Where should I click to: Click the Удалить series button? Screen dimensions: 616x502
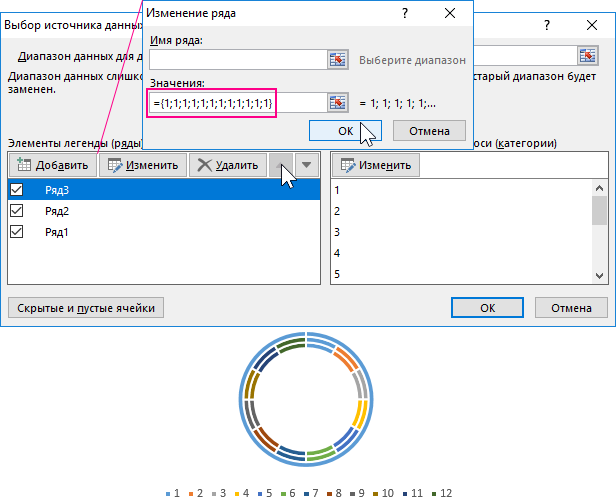[x=228, y=165]
